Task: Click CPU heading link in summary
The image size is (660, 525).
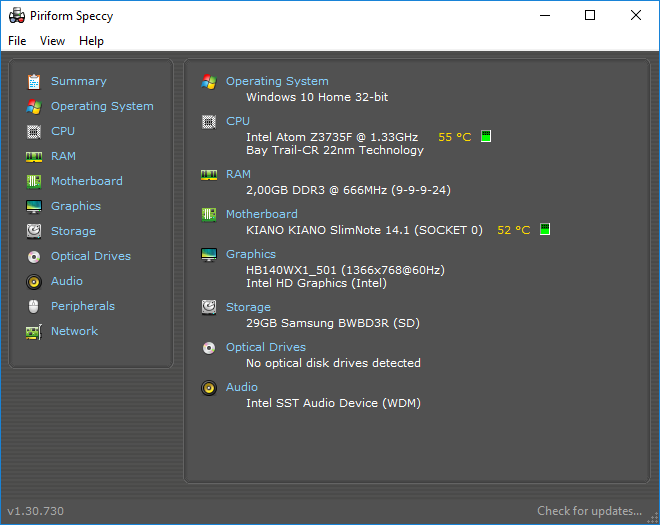Action: coord(238,121)
